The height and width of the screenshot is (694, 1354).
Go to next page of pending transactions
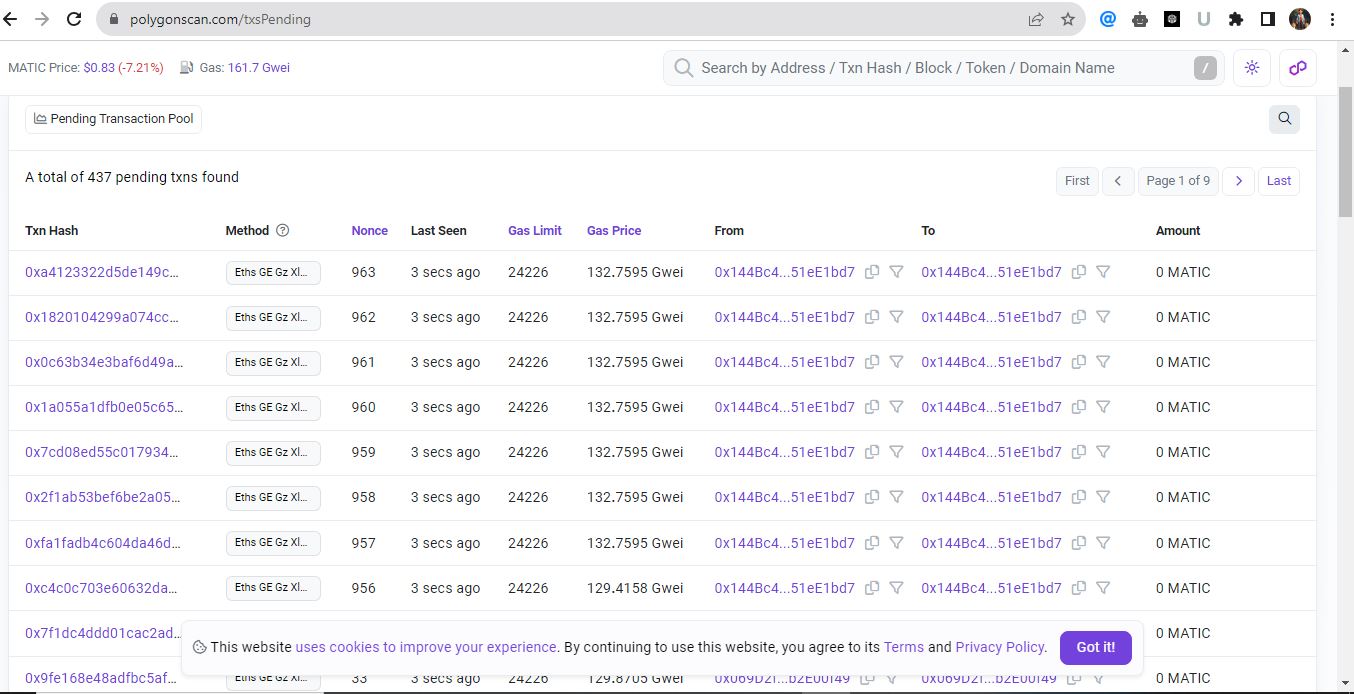point(1238,181)
